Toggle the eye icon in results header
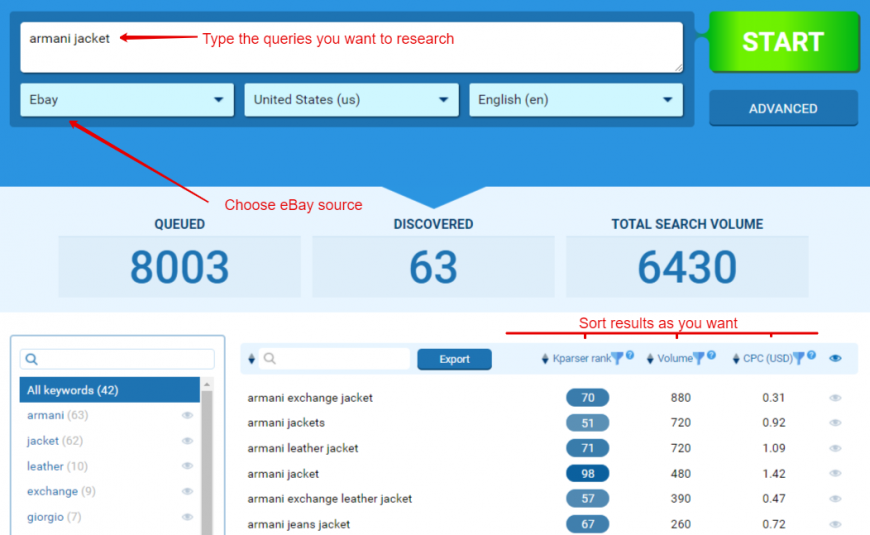Image resolution: width=870 pixels, height=535 pixels. [835, 359]
